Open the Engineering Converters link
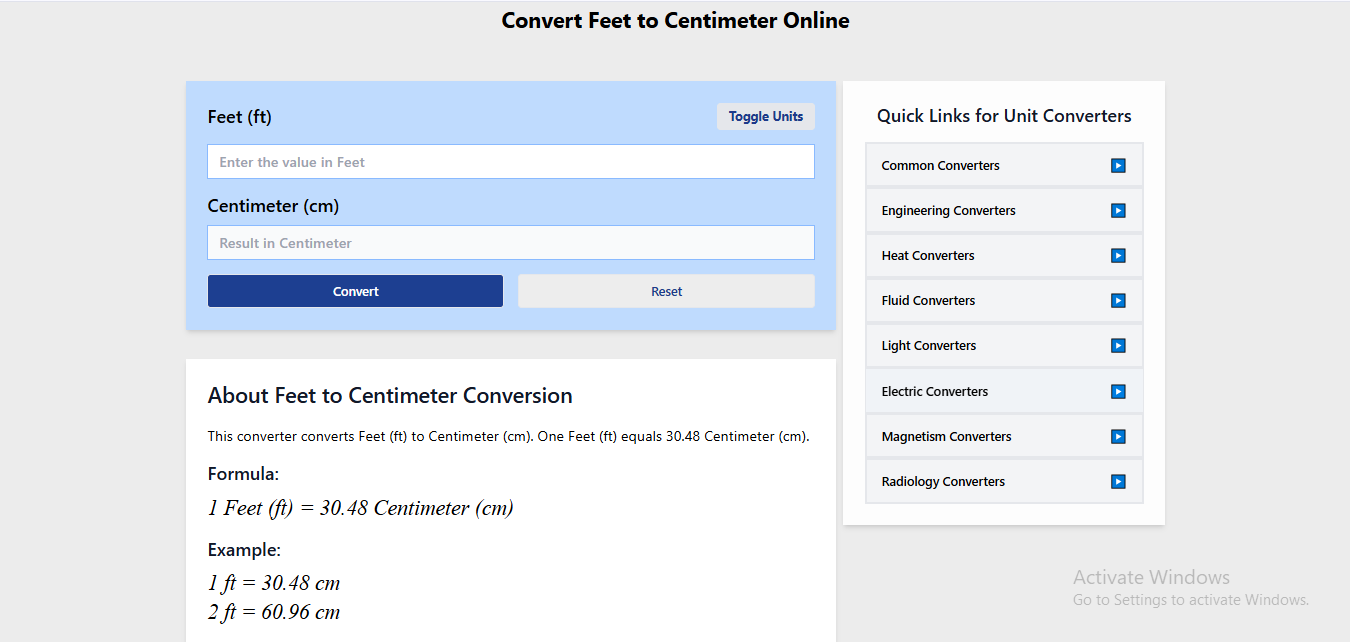The height and width of the screenshot is (642, 1350). point(948,210)
